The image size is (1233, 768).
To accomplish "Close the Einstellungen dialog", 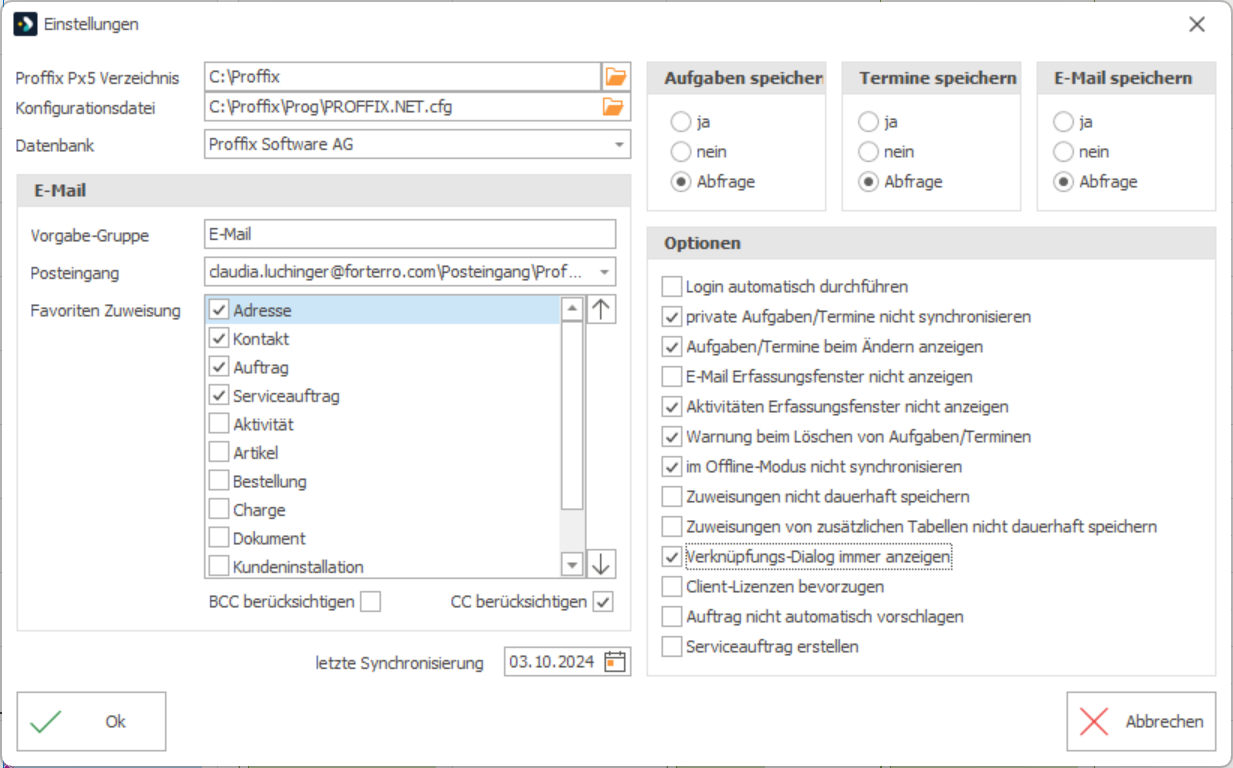I will (1197, 24).
